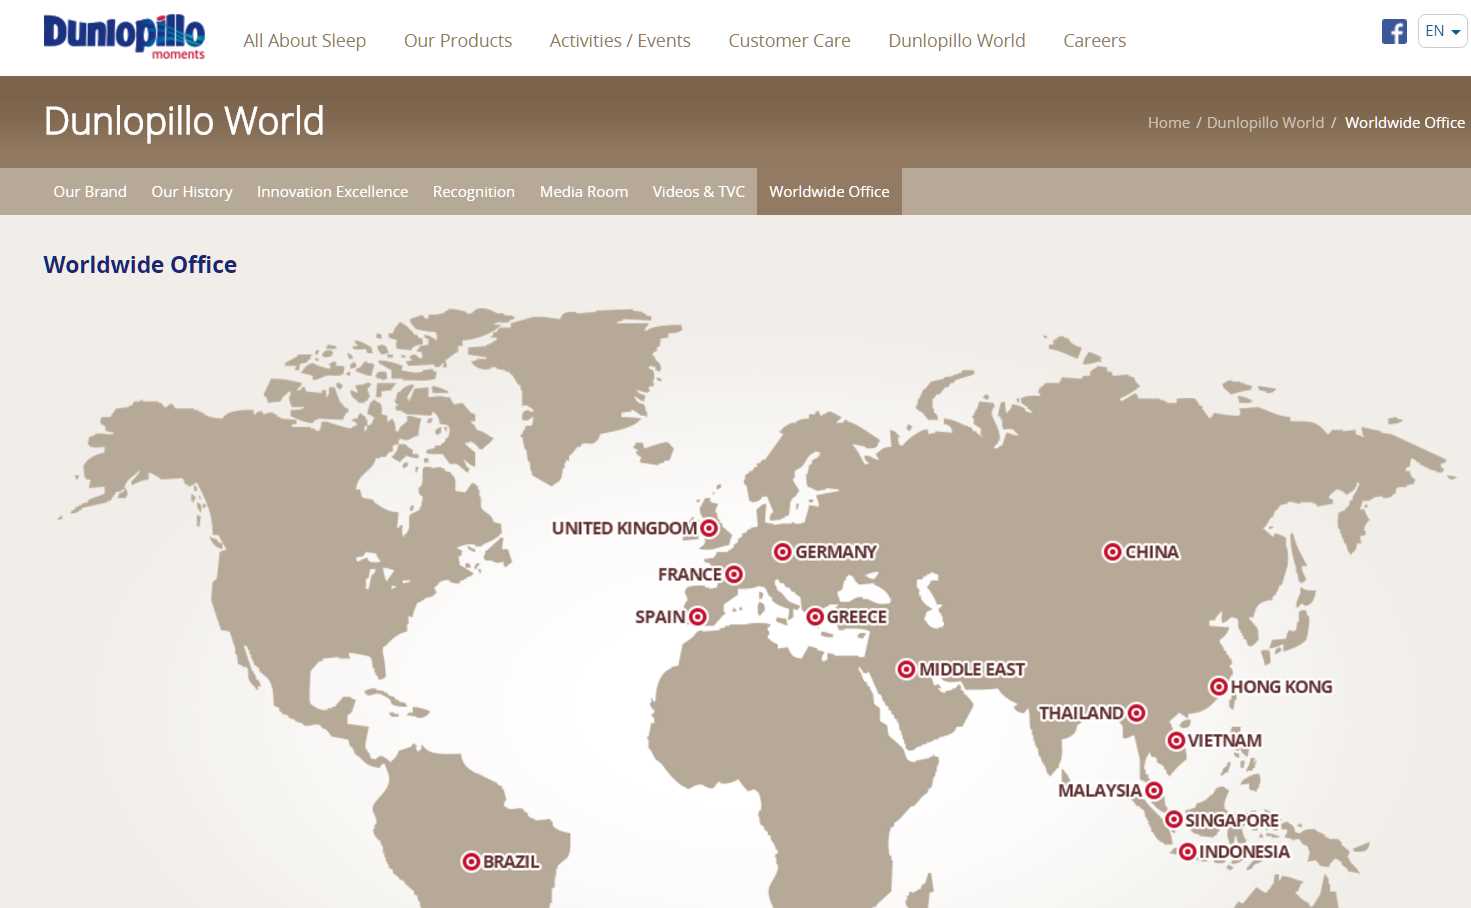Click the SPAIN country label
The image size is (1471, 908).
[660, 617]
